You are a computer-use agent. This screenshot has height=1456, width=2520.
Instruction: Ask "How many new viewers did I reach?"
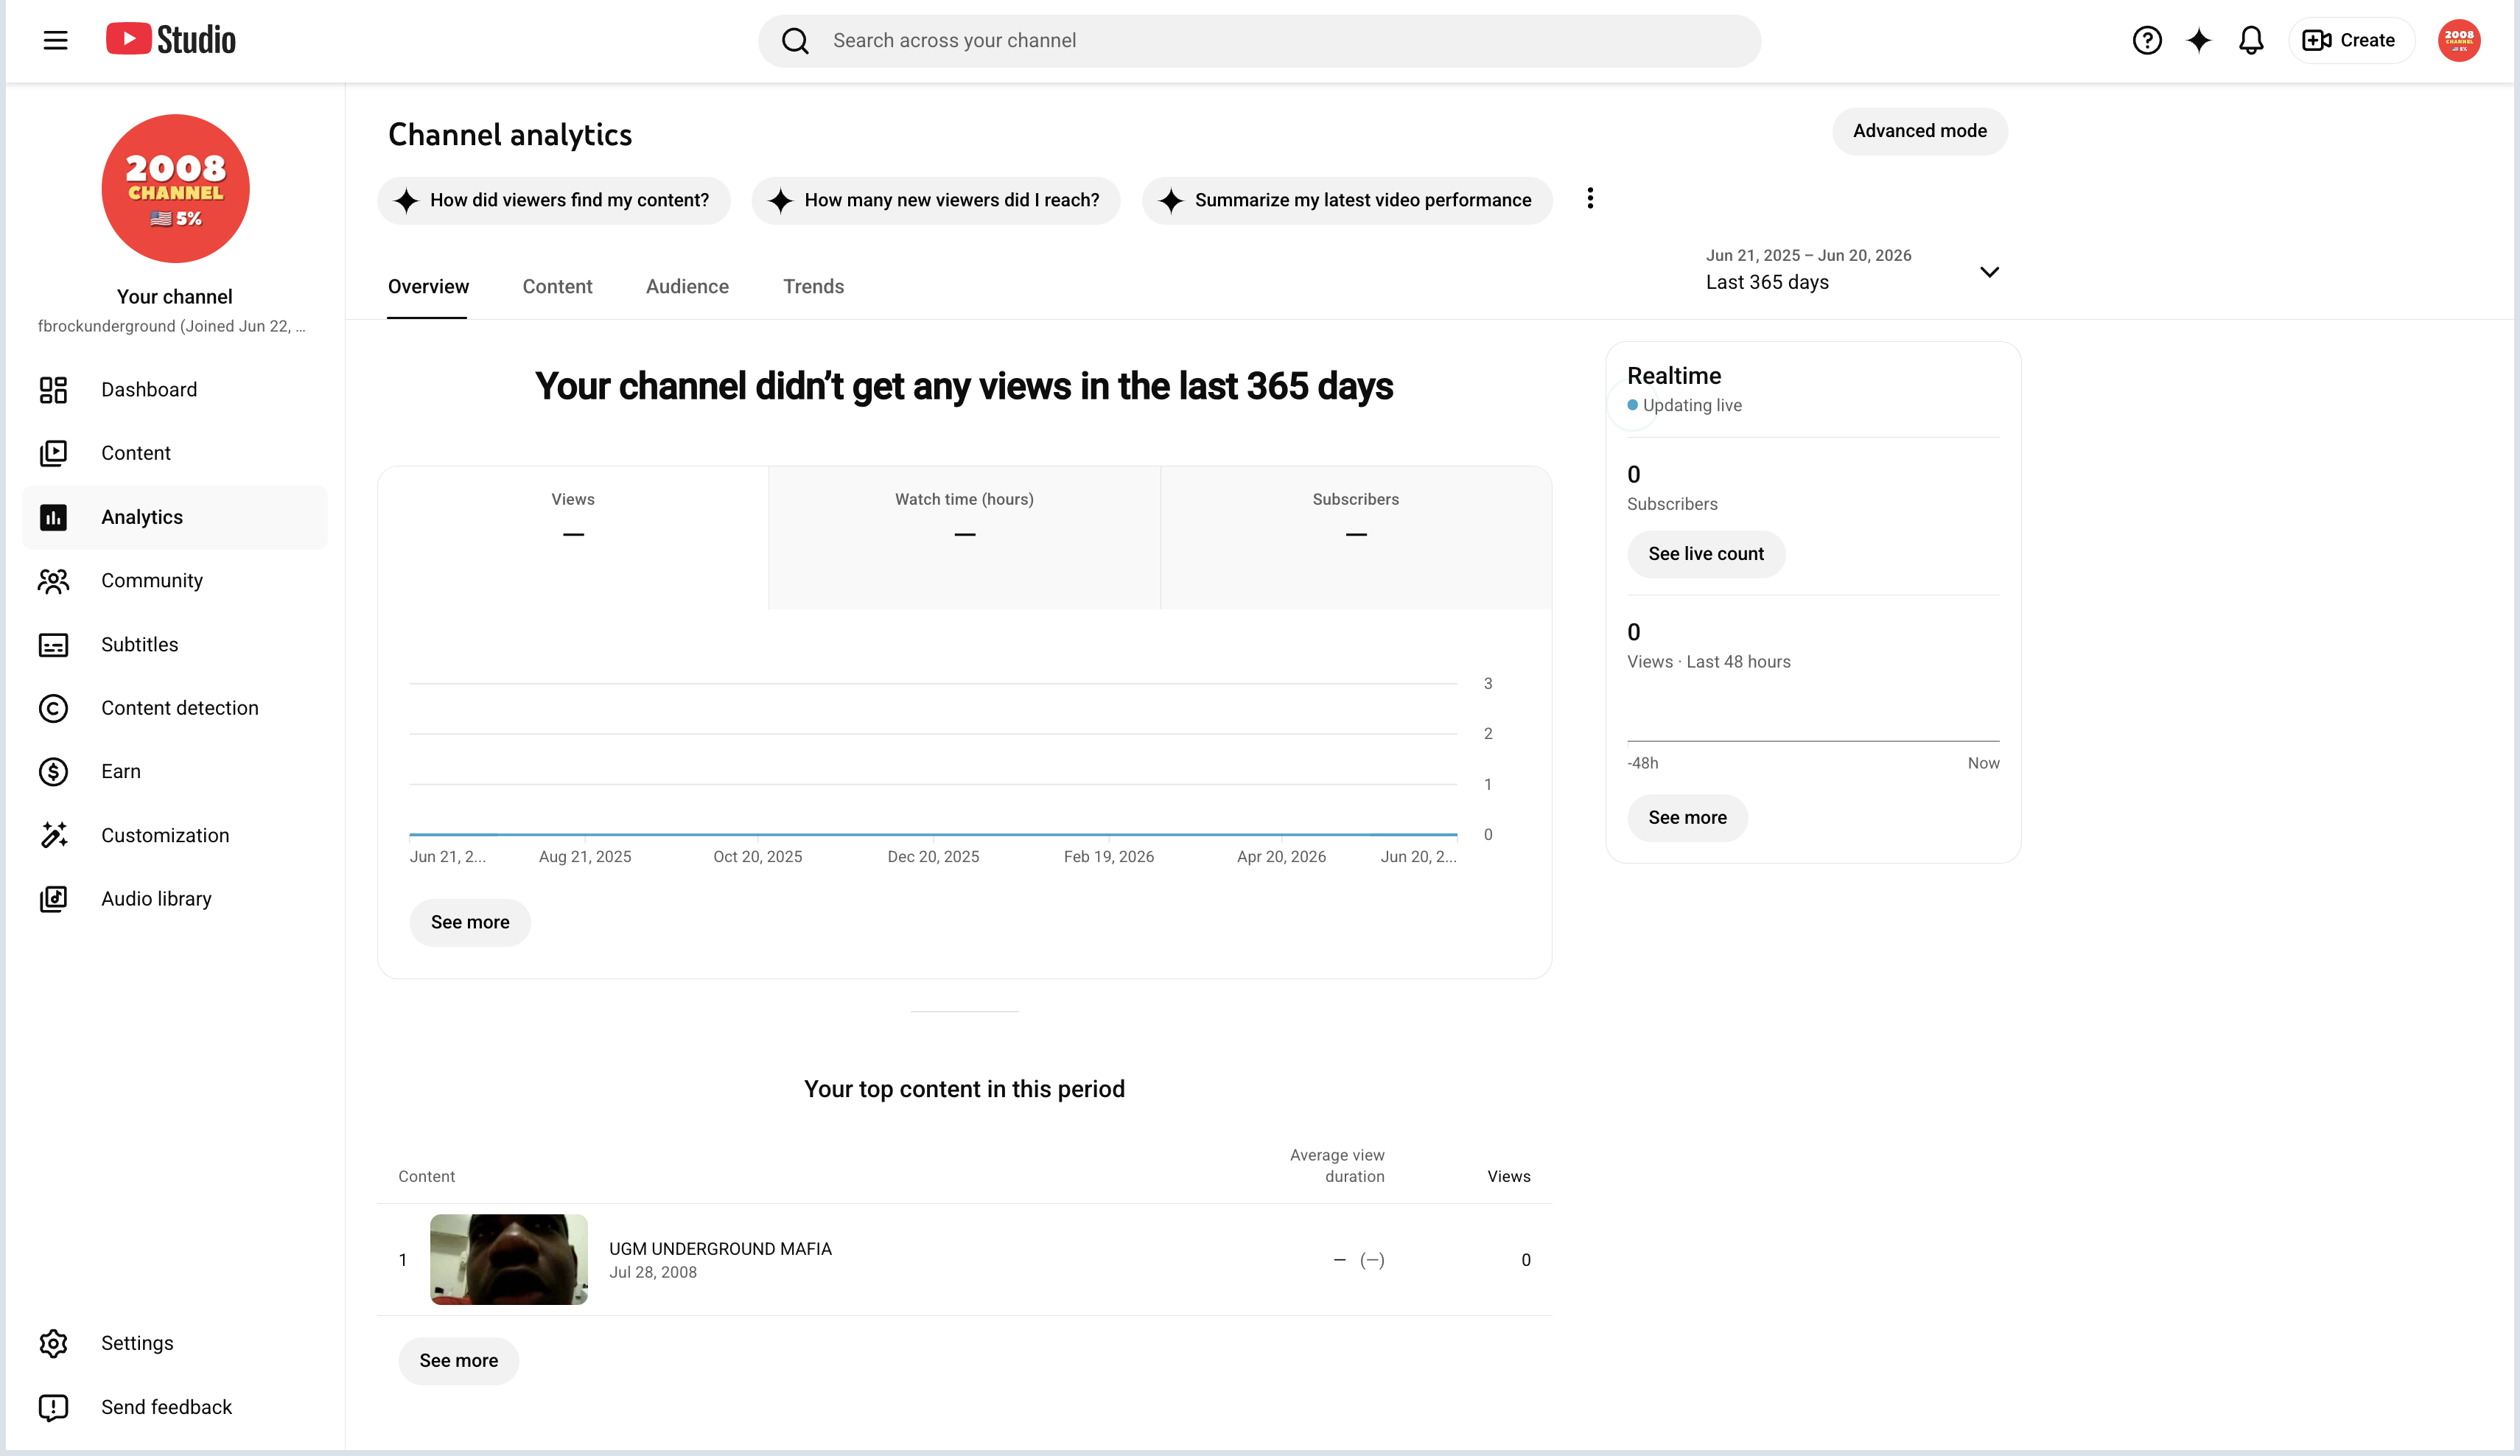tap(935, 200)
